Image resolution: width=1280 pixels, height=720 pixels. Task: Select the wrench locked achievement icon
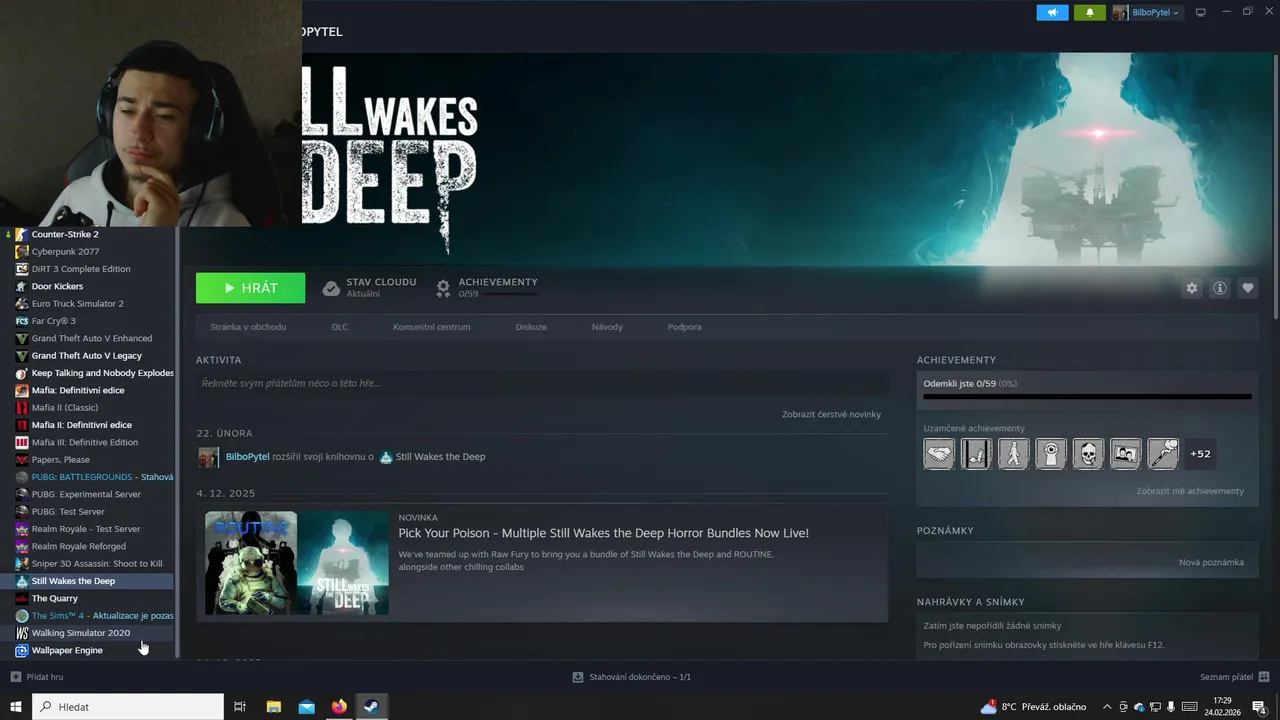click(x=1163, y=454)
